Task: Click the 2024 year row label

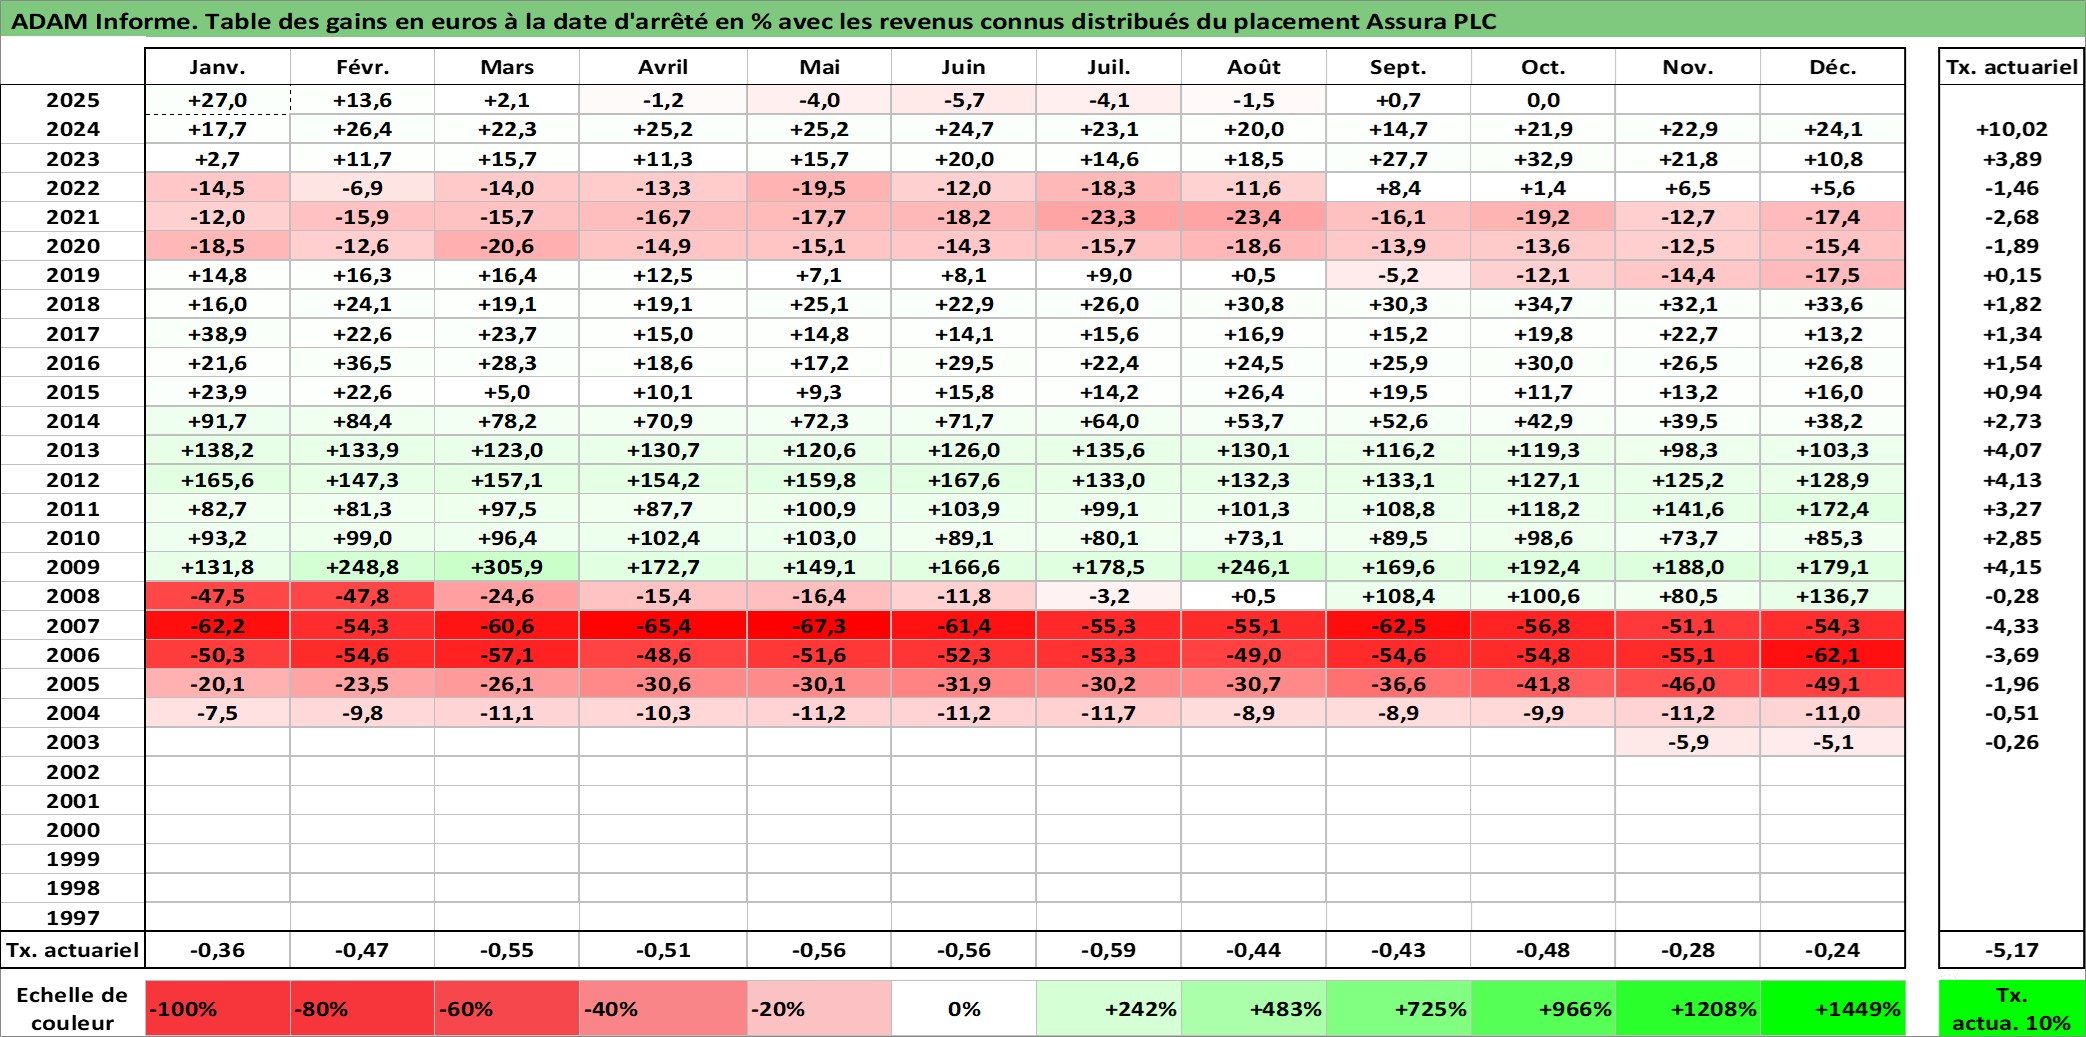Action: [73, 129]
